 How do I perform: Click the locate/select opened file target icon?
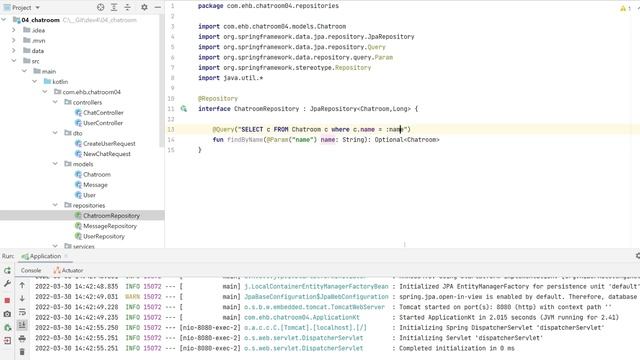pos(101,7)
